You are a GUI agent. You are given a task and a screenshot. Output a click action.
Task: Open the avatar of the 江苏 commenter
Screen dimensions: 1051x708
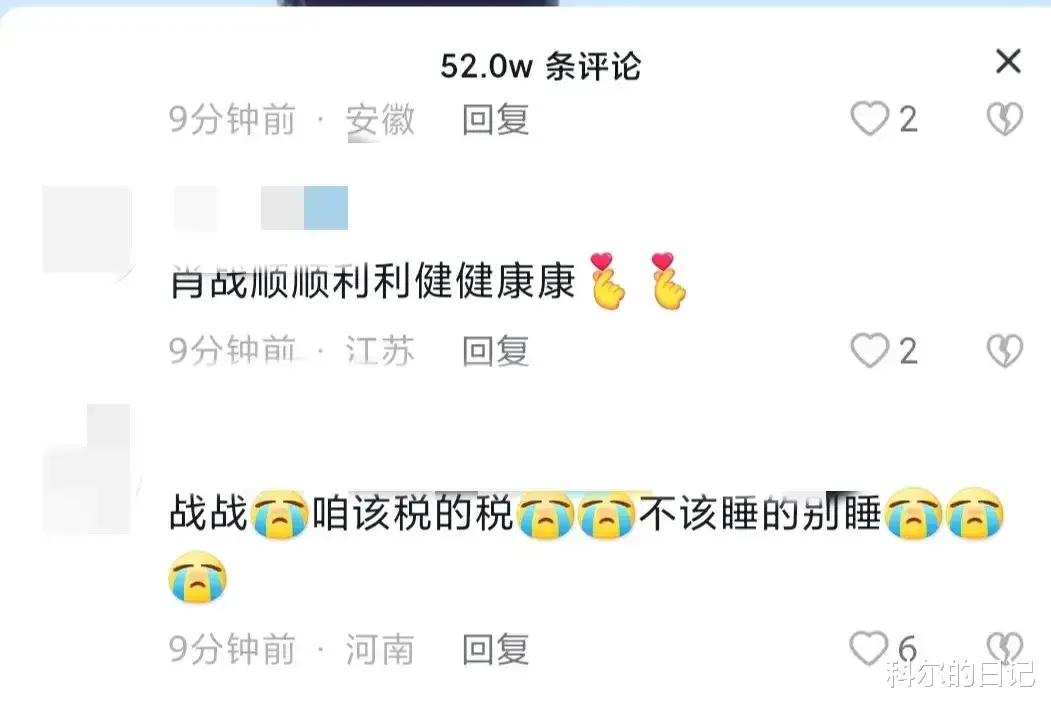87,230
